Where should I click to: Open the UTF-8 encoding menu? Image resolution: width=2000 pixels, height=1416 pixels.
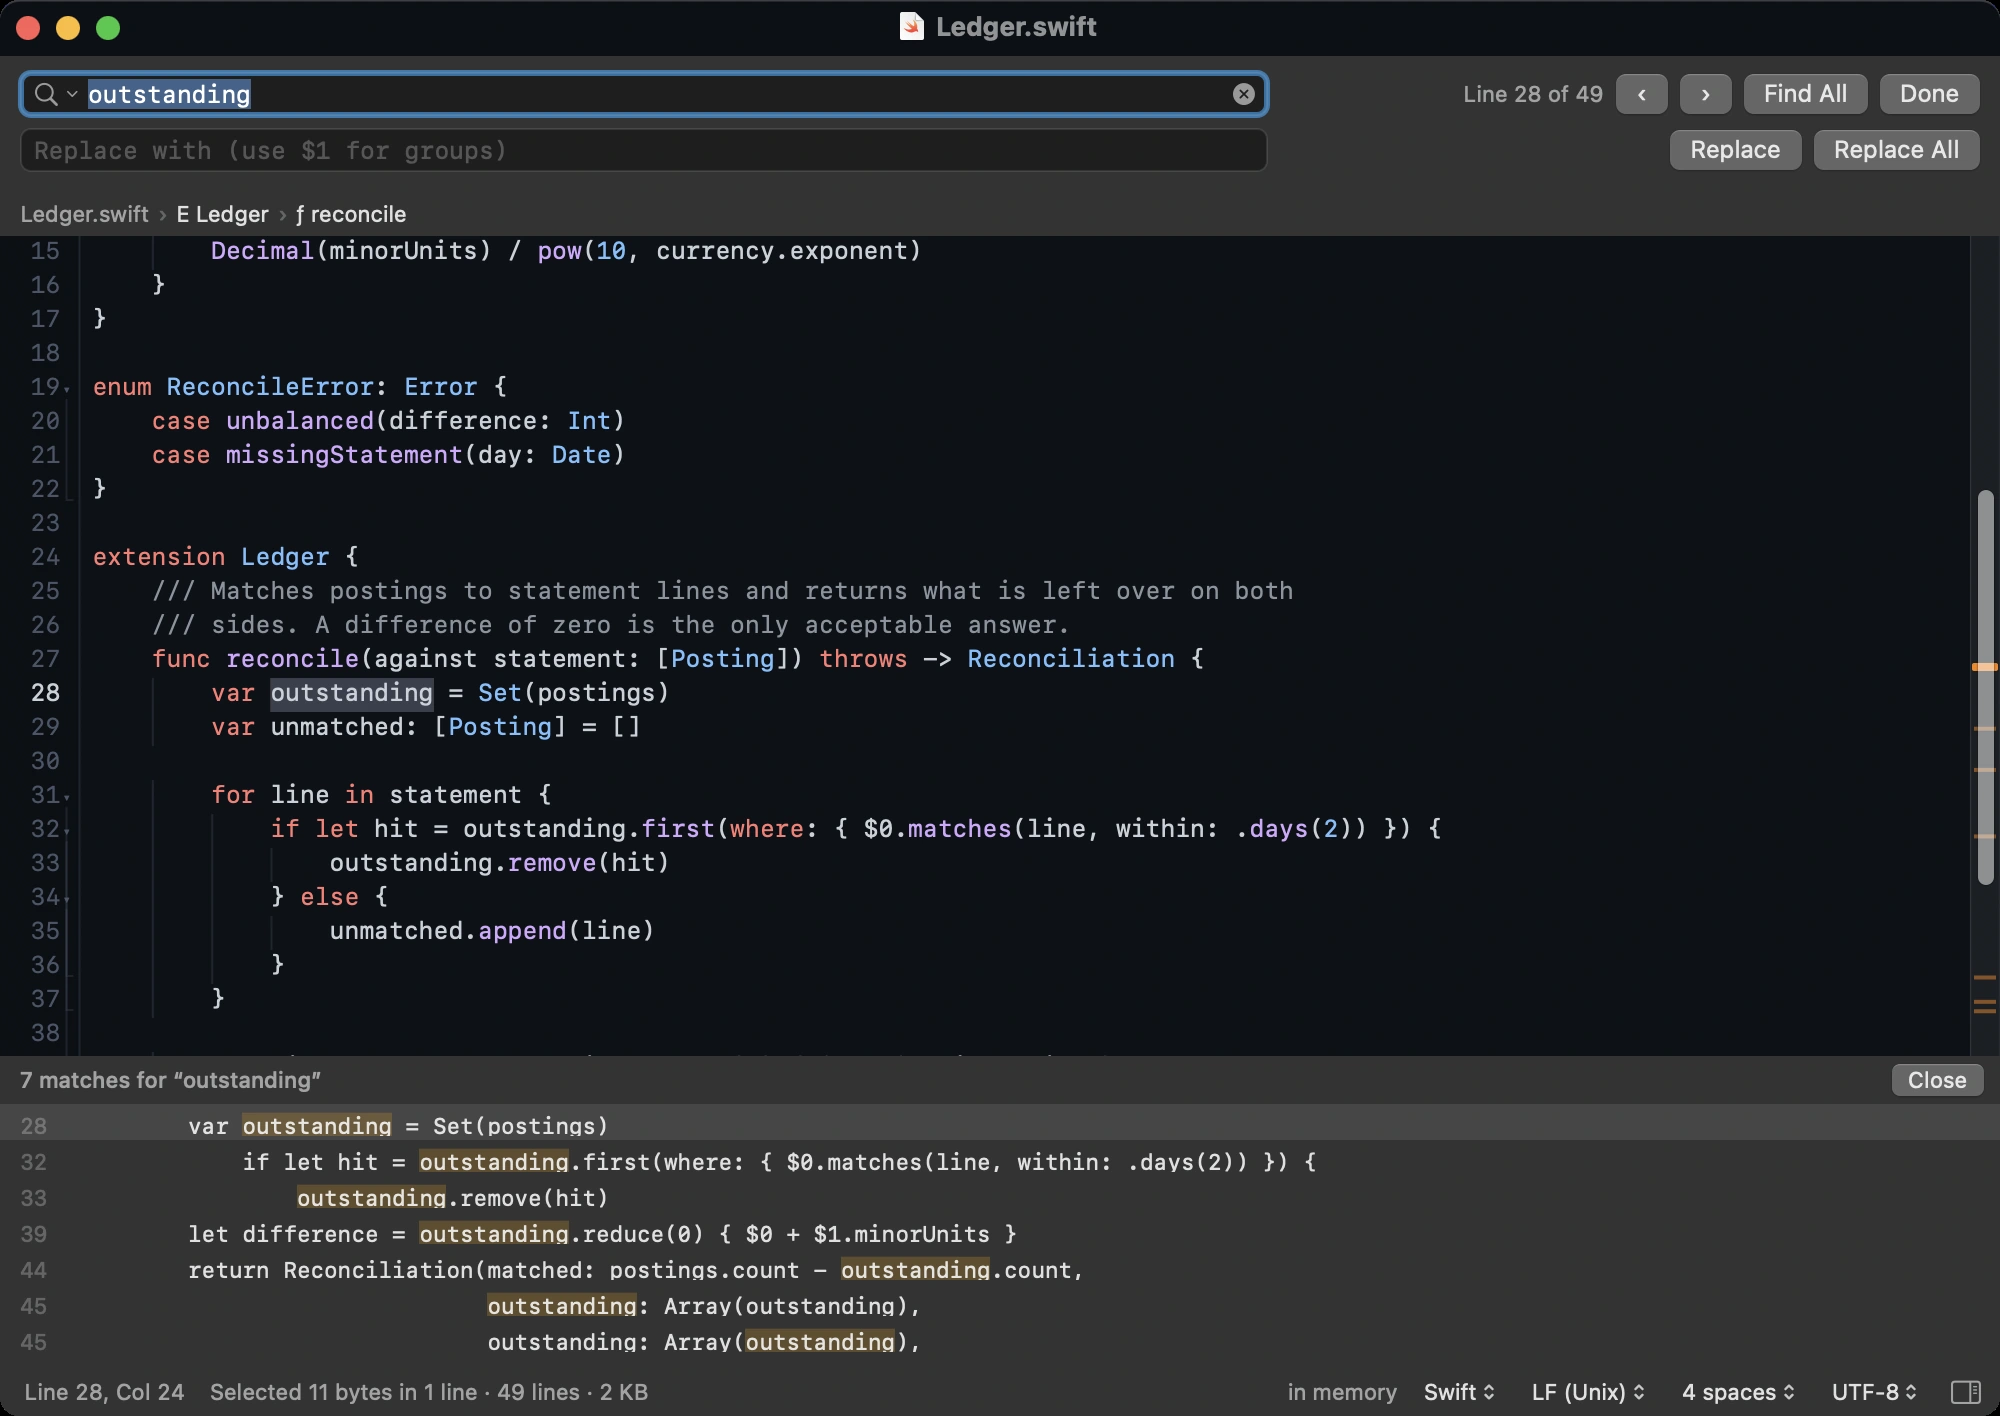coord(1874,1392)
